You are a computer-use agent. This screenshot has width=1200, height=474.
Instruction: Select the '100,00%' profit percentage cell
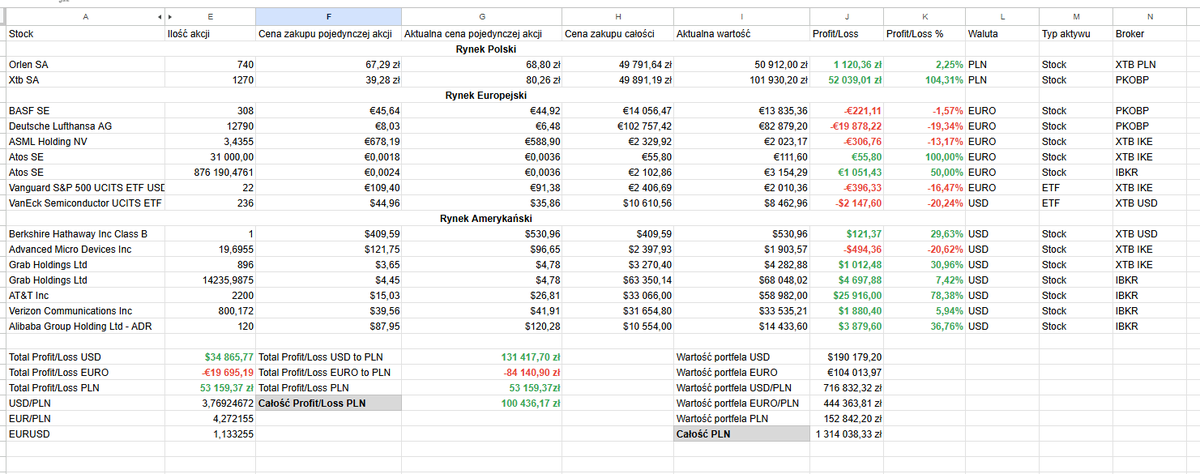click(x=924, y=156)
